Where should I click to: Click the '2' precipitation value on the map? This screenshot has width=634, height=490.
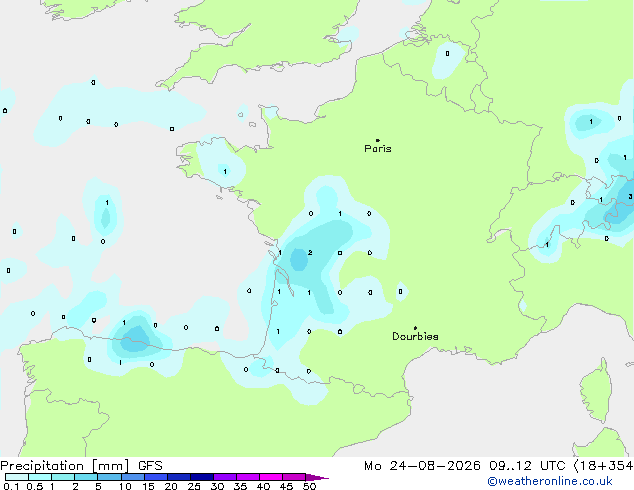point(310,252)
